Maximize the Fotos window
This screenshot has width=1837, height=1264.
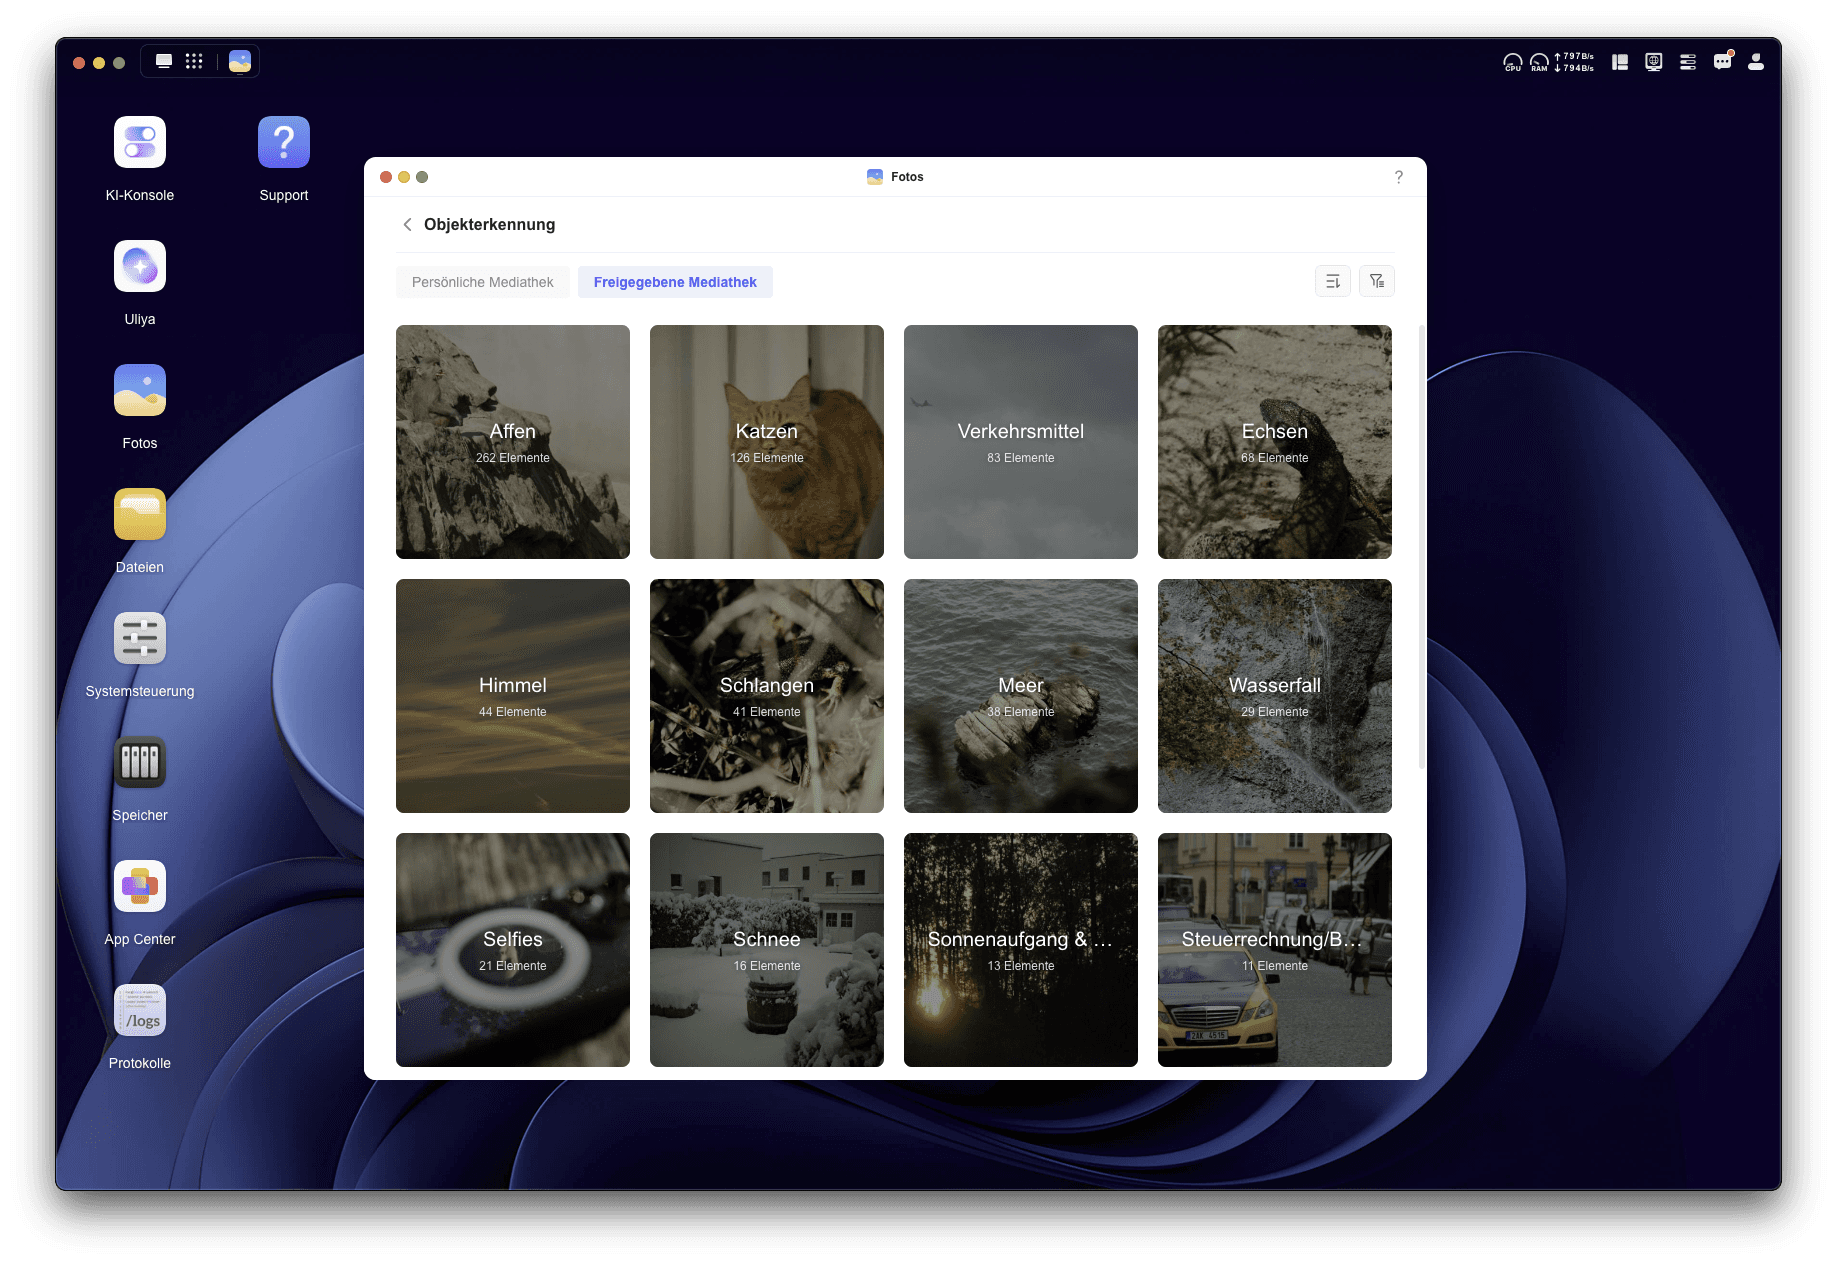tap(422, 177)
